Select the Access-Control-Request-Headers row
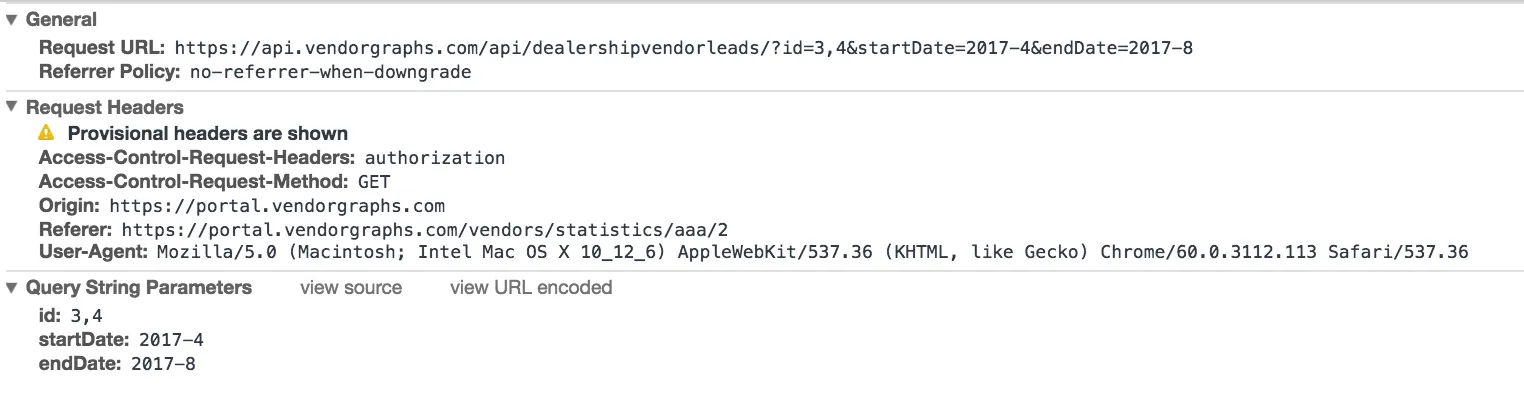This screenshot has width=1524, height=412. (272, 157)
